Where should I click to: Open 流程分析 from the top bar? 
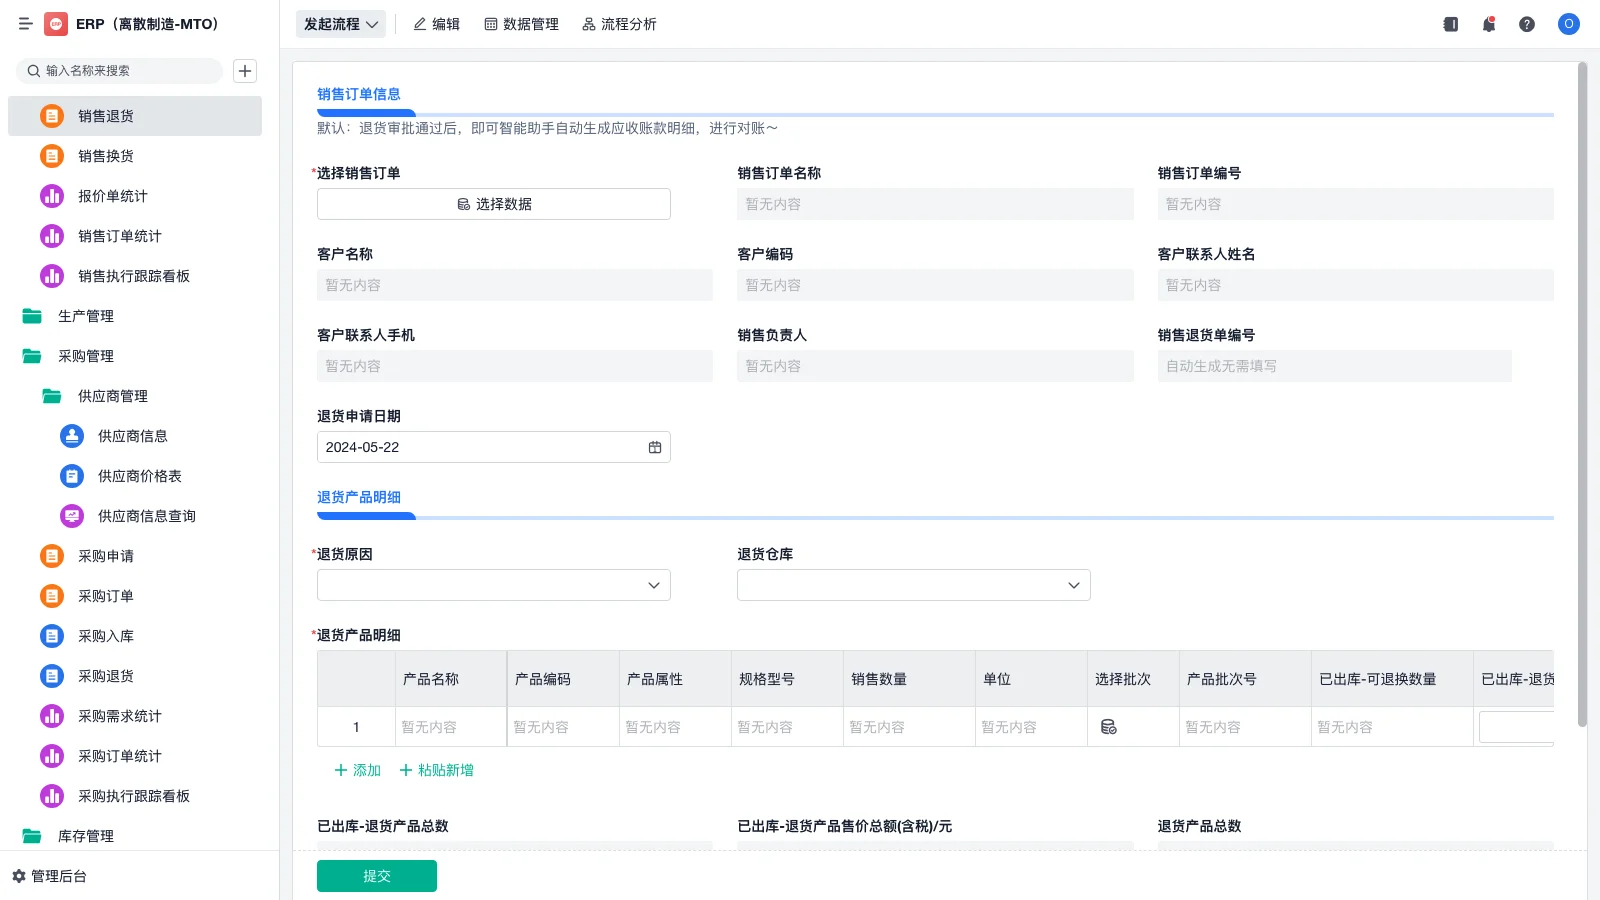click(x=619, y=24)
